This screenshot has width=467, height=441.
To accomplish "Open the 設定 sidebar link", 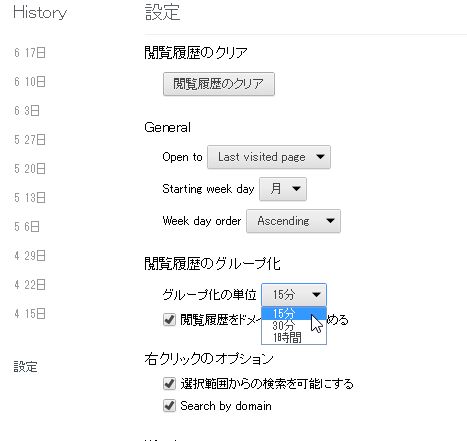I will (x=25, y=367).
